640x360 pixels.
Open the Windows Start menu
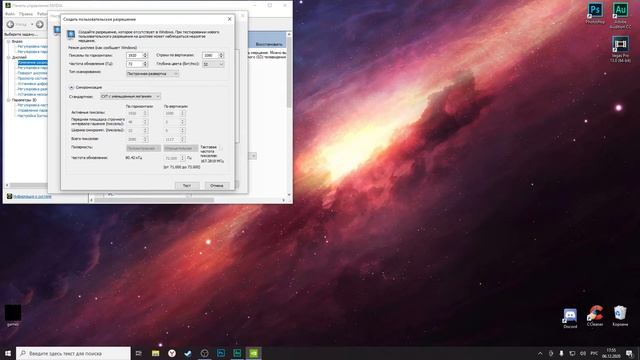(8, 353)
